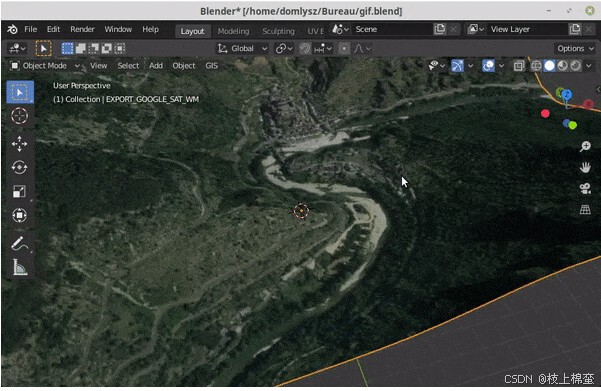601x391 pixels.
Task: Select the Transform tool
Action: [20, 215]
